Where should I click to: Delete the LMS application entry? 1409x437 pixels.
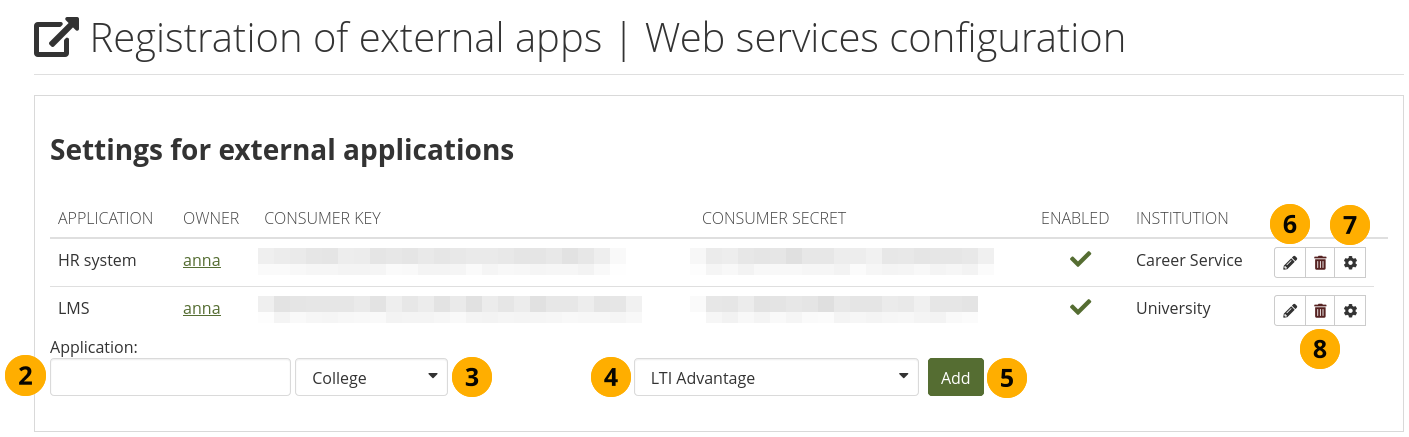coord(1320,311)
